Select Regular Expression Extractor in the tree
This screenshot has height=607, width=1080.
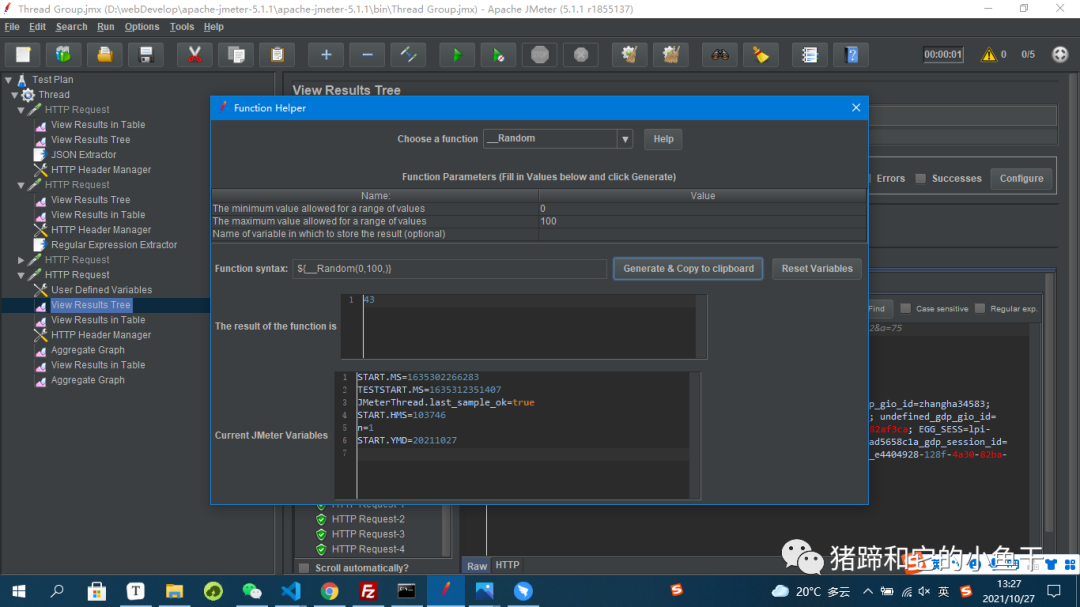pos(114,245)
